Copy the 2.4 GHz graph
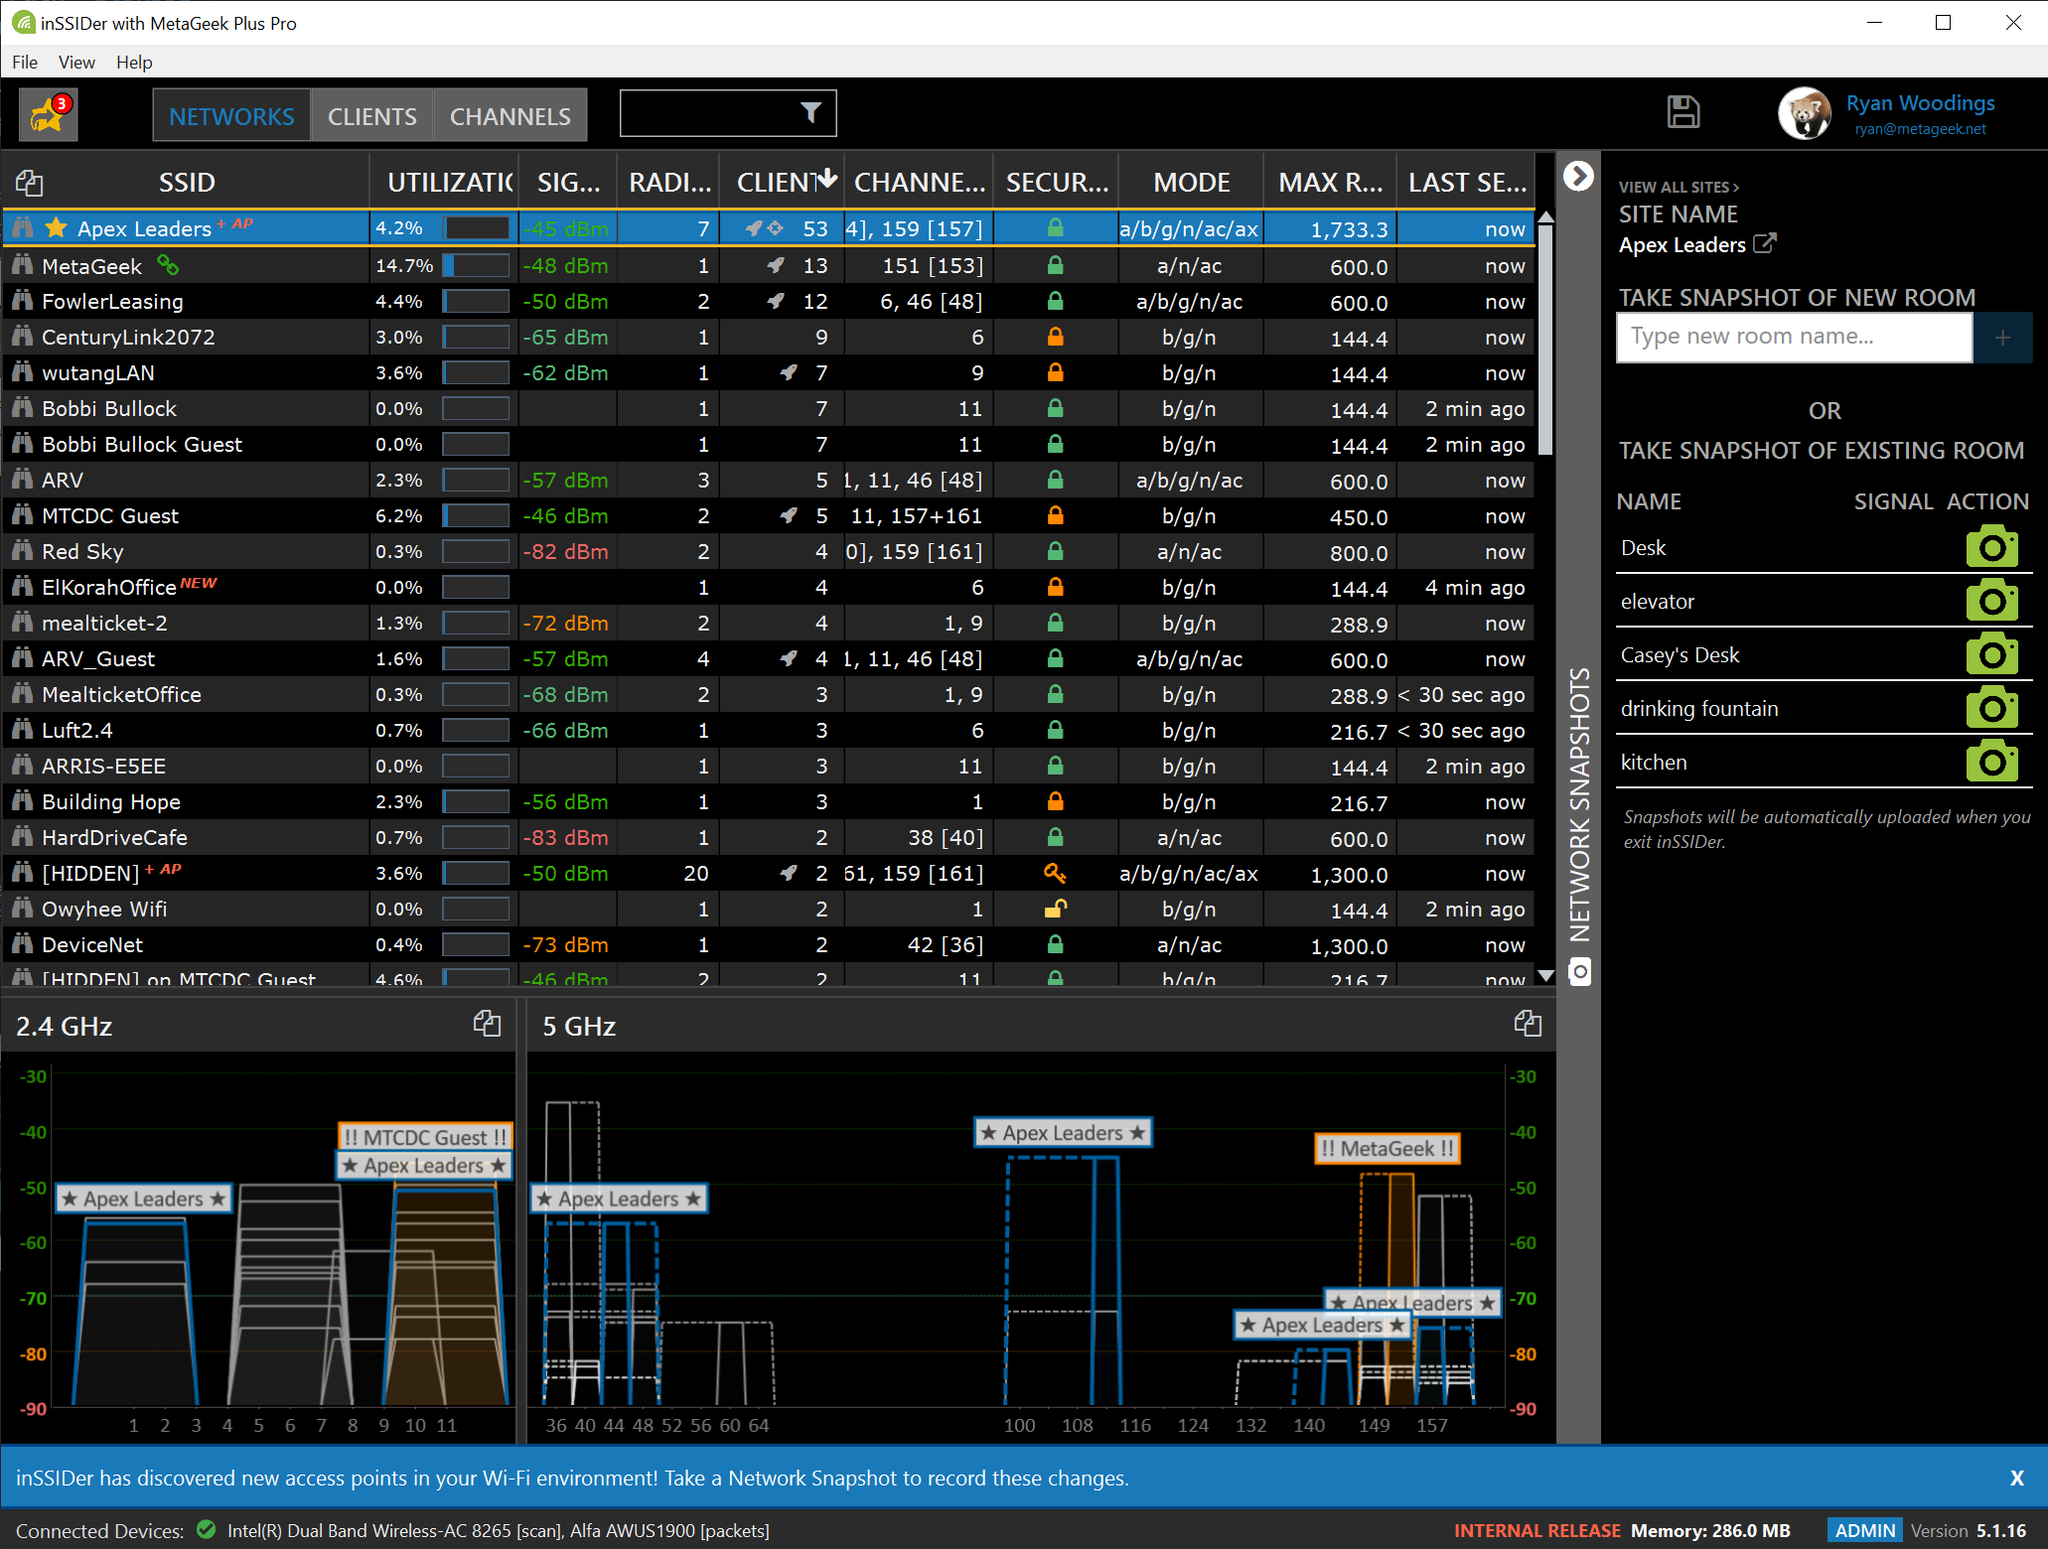 487,1024
